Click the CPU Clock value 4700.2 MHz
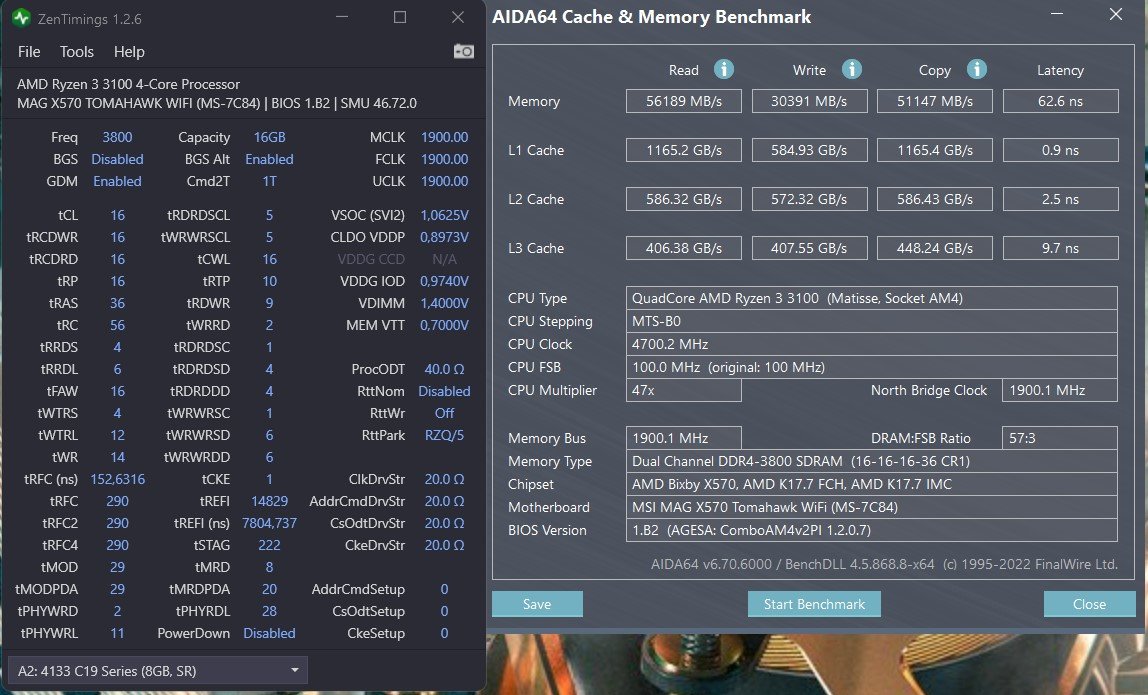Viewport: 1148px width, 695px height. click(x=871, y=344)
